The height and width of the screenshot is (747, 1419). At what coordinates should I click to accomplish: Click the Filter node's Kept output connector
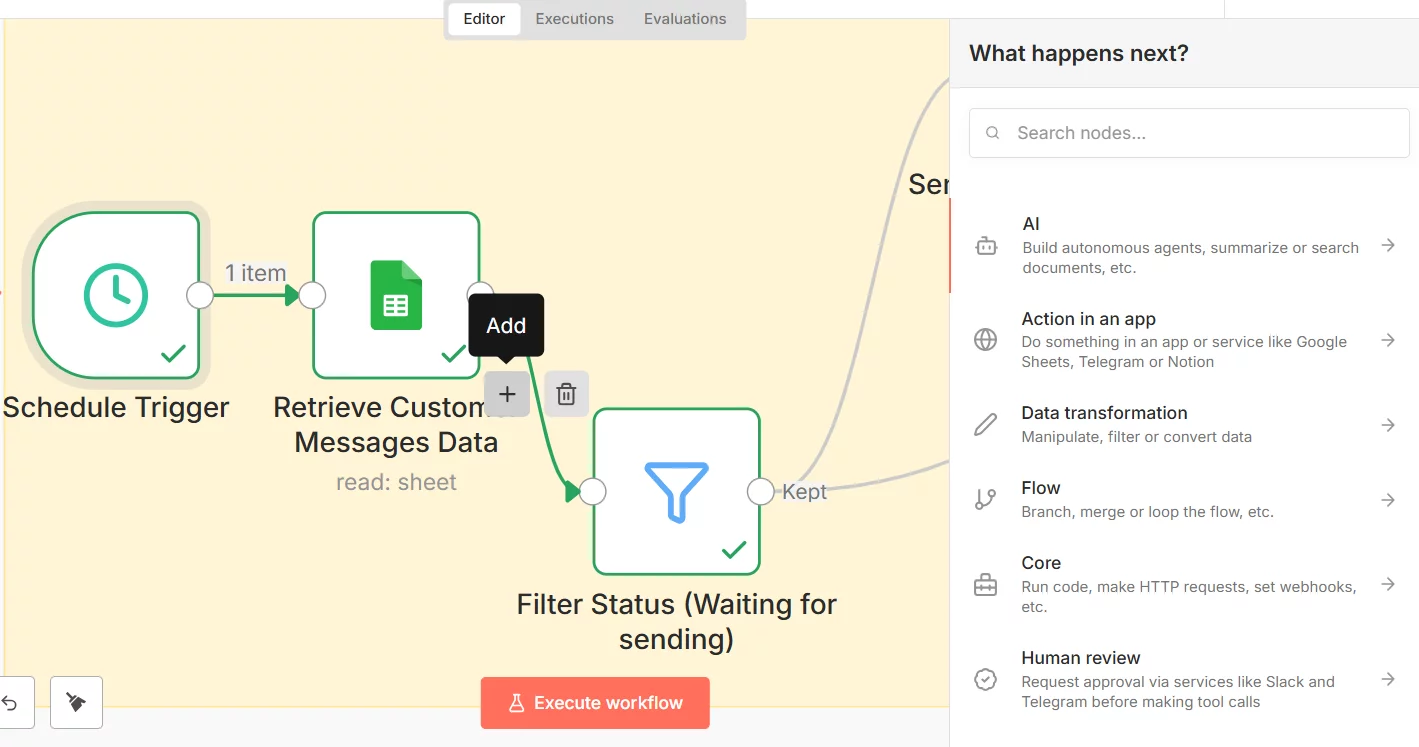point(761,491)
